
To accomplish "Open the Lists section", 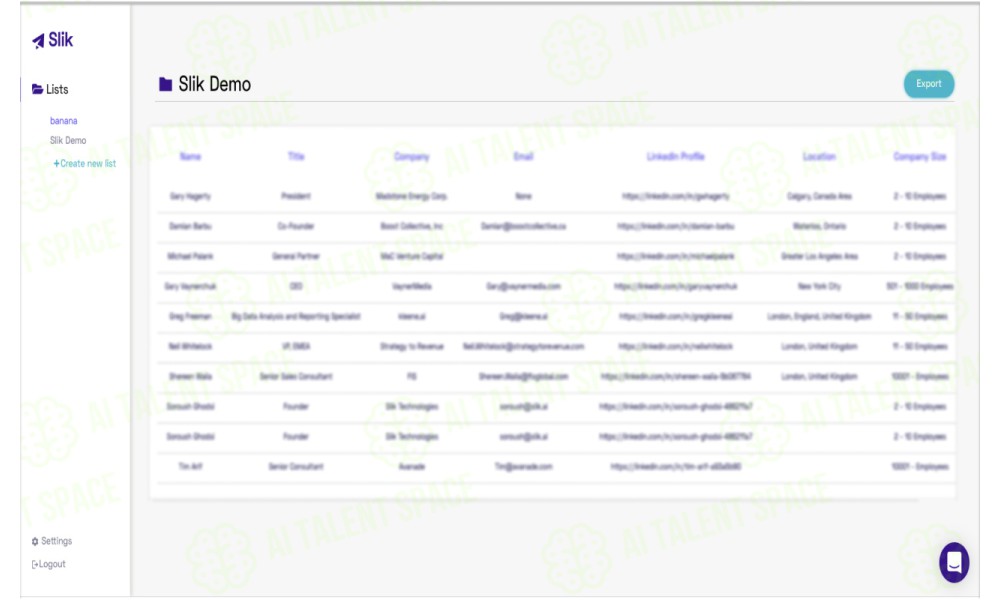I will point(50,89).
